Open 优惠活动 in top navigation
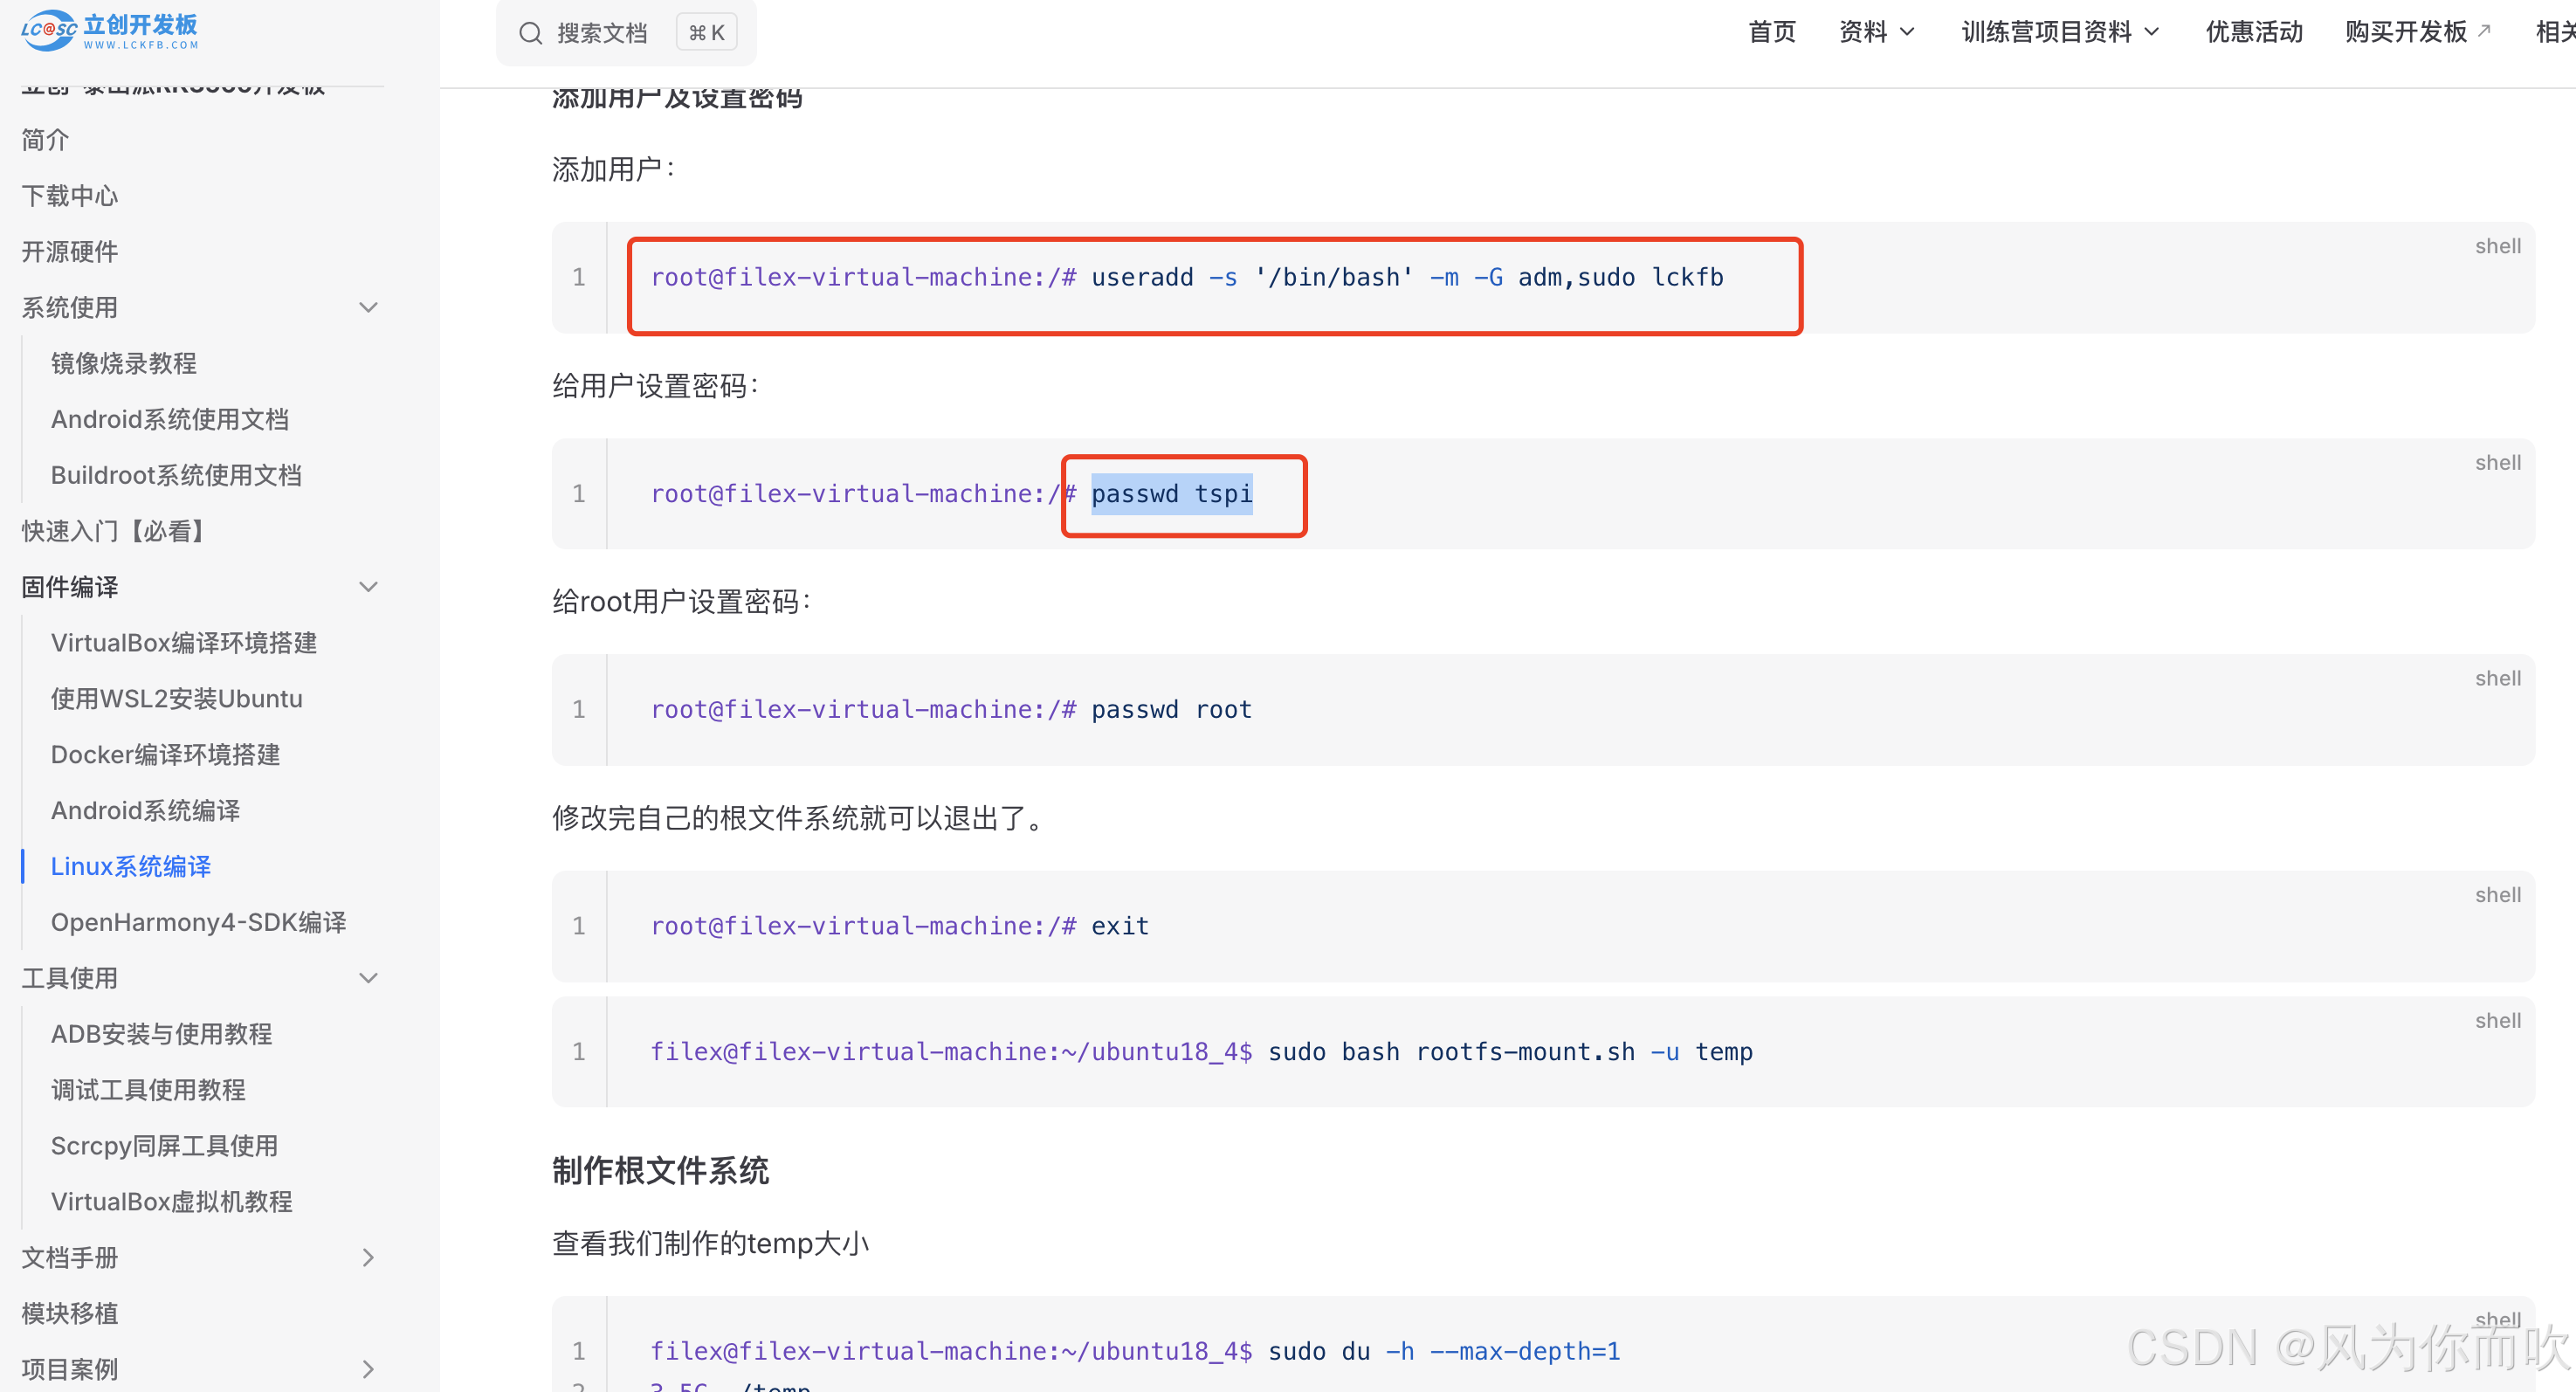 point(2254,32)
